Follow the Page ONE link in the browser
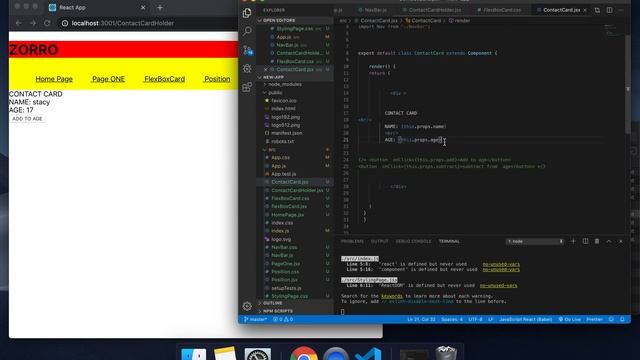The height and width of the screenshot is (360, 640). coord(108,79)
